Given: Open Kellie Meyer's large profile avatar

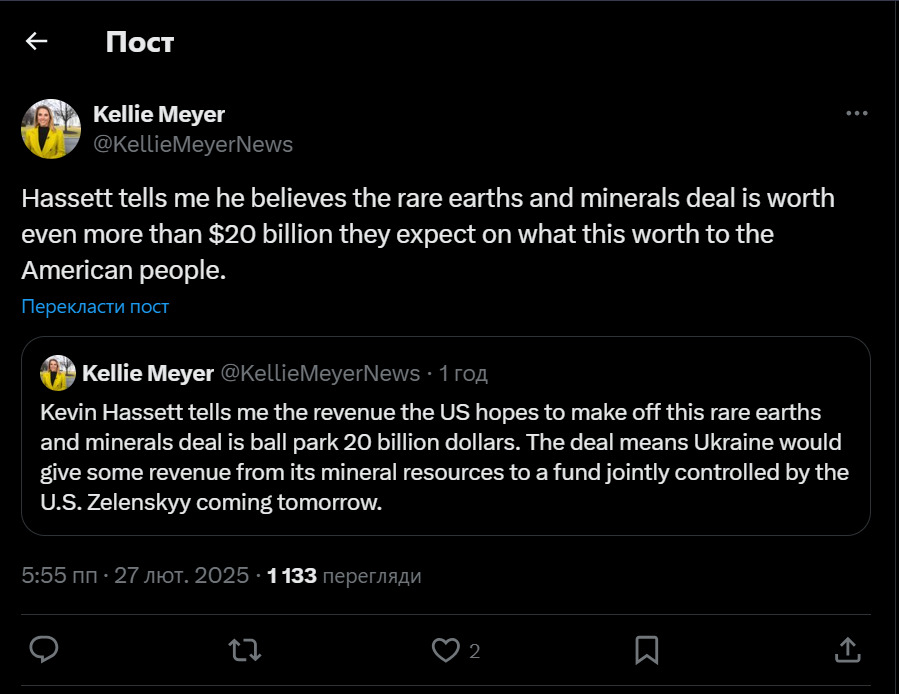Looking at the screenshot, I should (51, 128).
